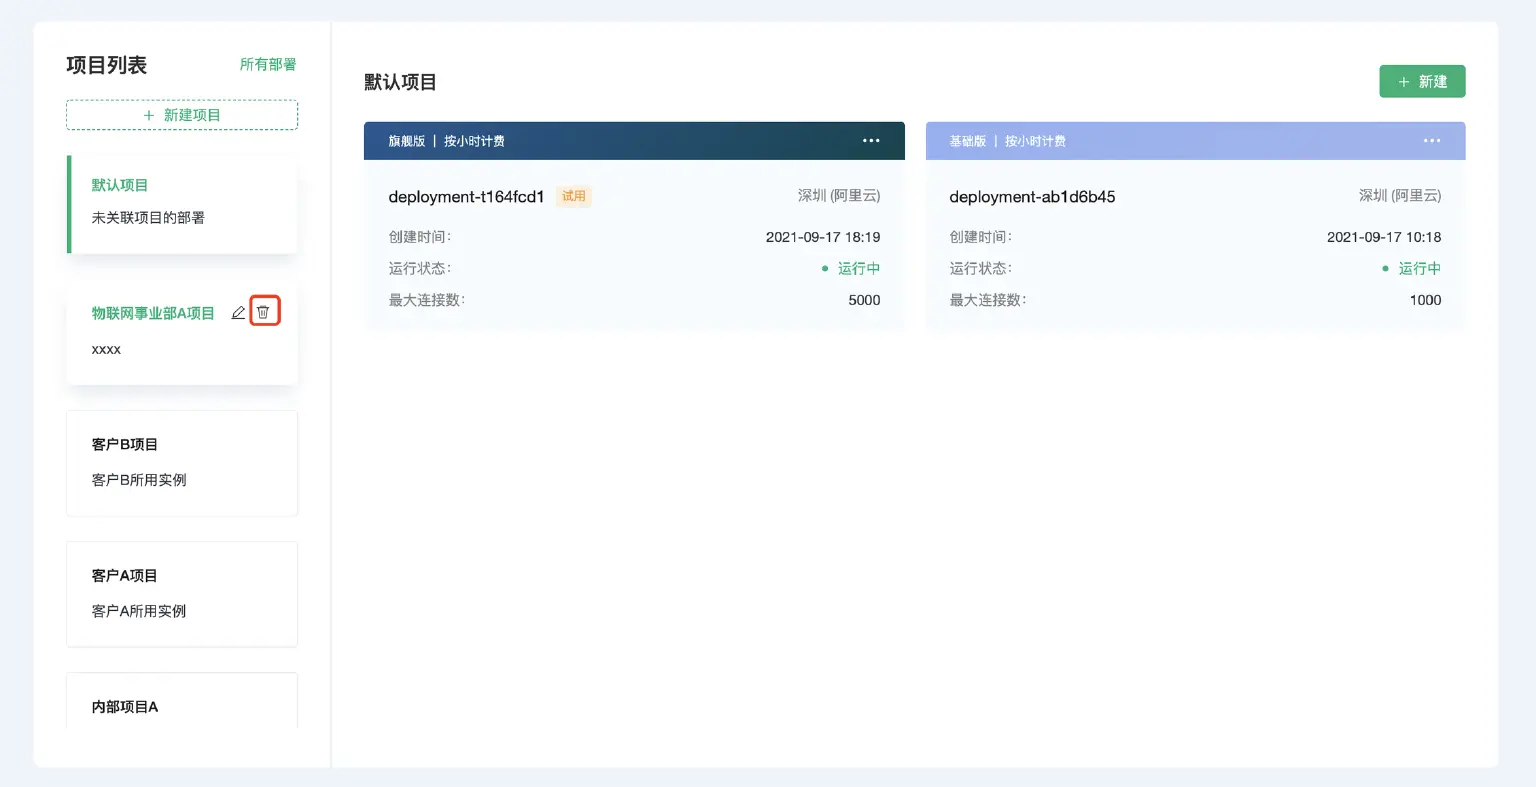The width and height of the screenshot is (1536, 787).
Task: Open the edit pencil icon for 物联网事业部A项目
Action: click(238, 311)
